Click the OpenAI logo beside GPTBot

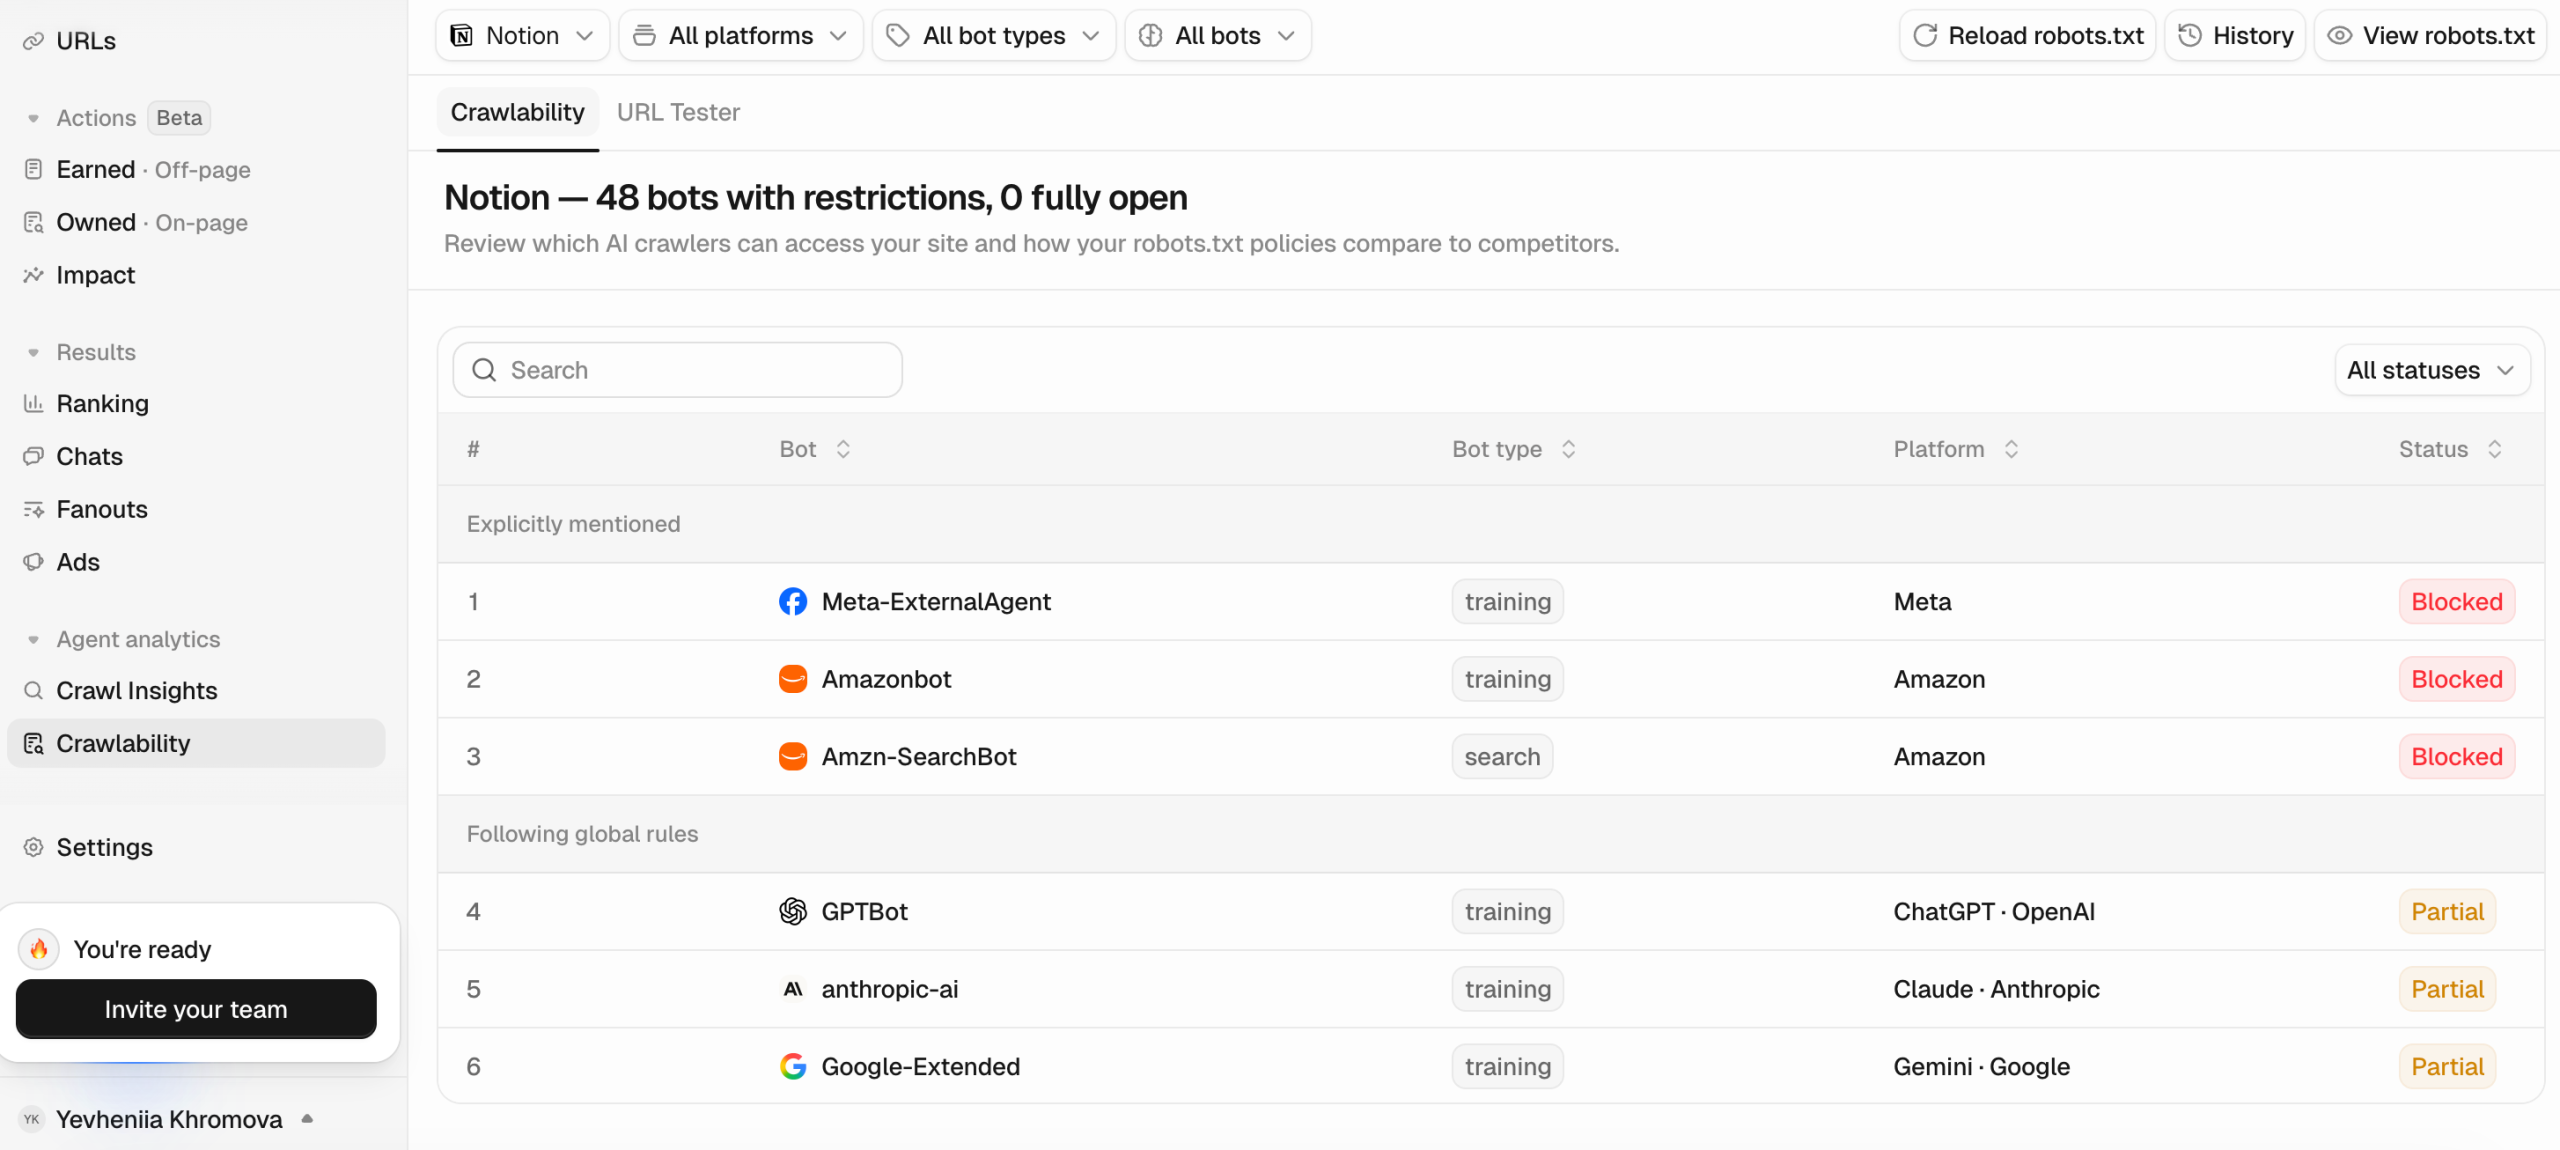click(793, 911)
